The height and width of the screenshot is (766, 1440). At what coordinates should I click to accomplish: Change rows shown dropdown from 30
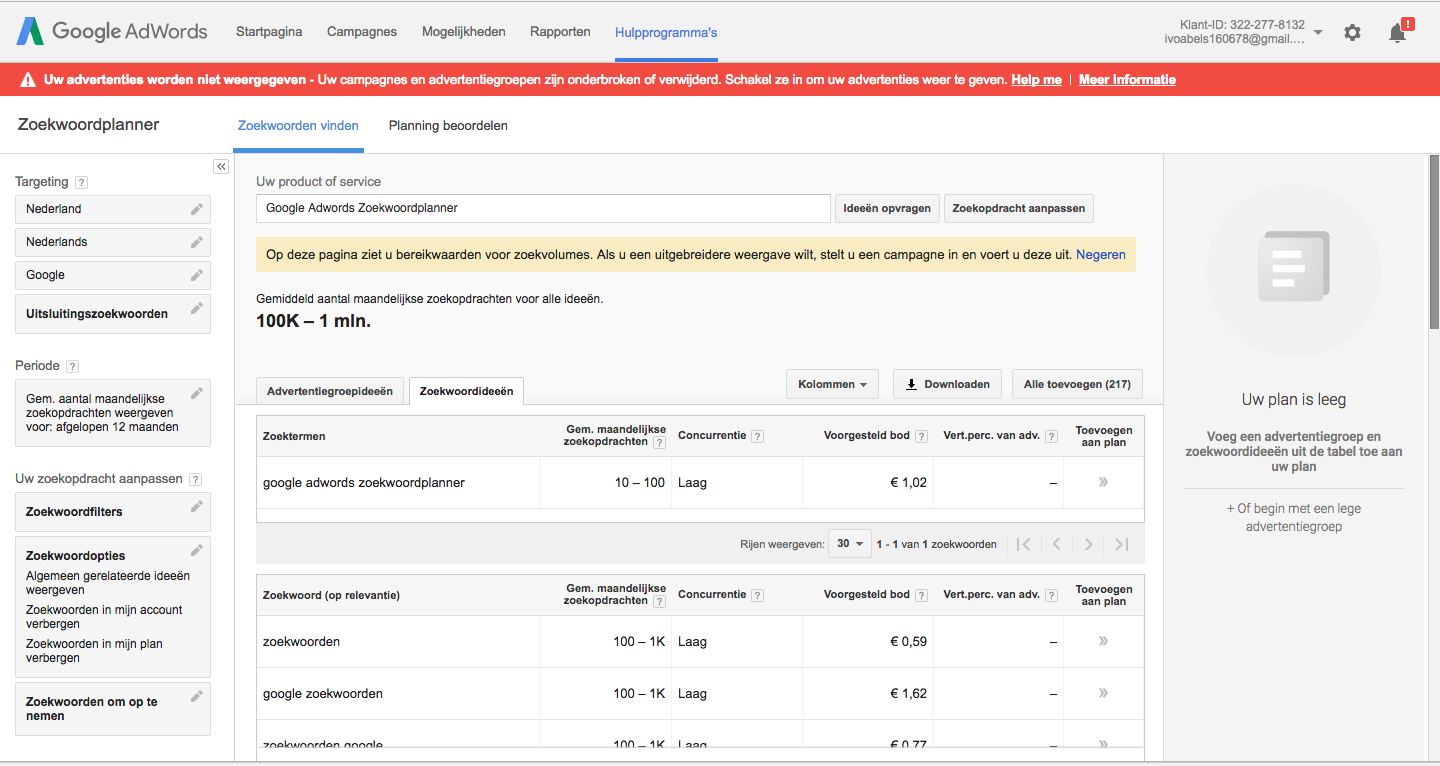point(850,544)
